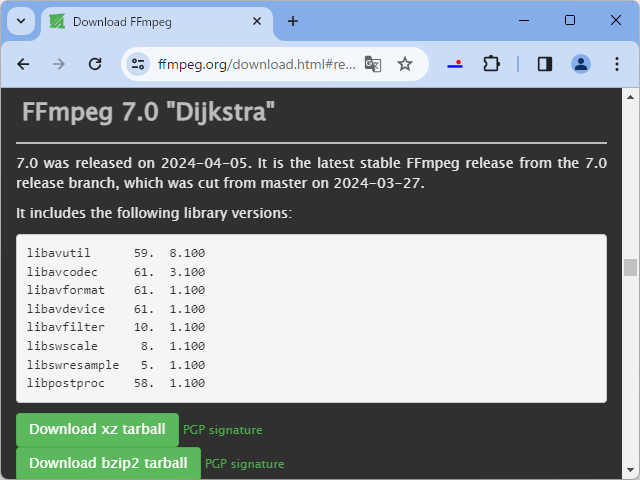Click Download xz tarball button
The height and width of the screenshot is (480, 640).
[x=97, y=429]
